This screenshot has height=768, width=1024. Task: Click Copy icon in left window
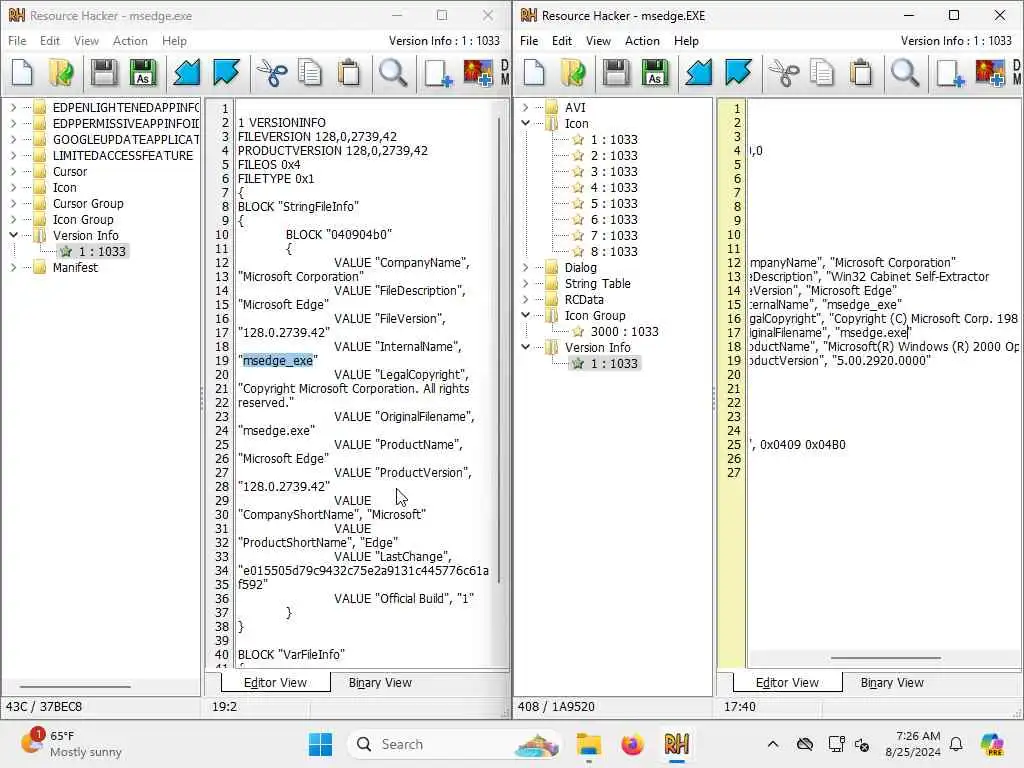(310, 72)
